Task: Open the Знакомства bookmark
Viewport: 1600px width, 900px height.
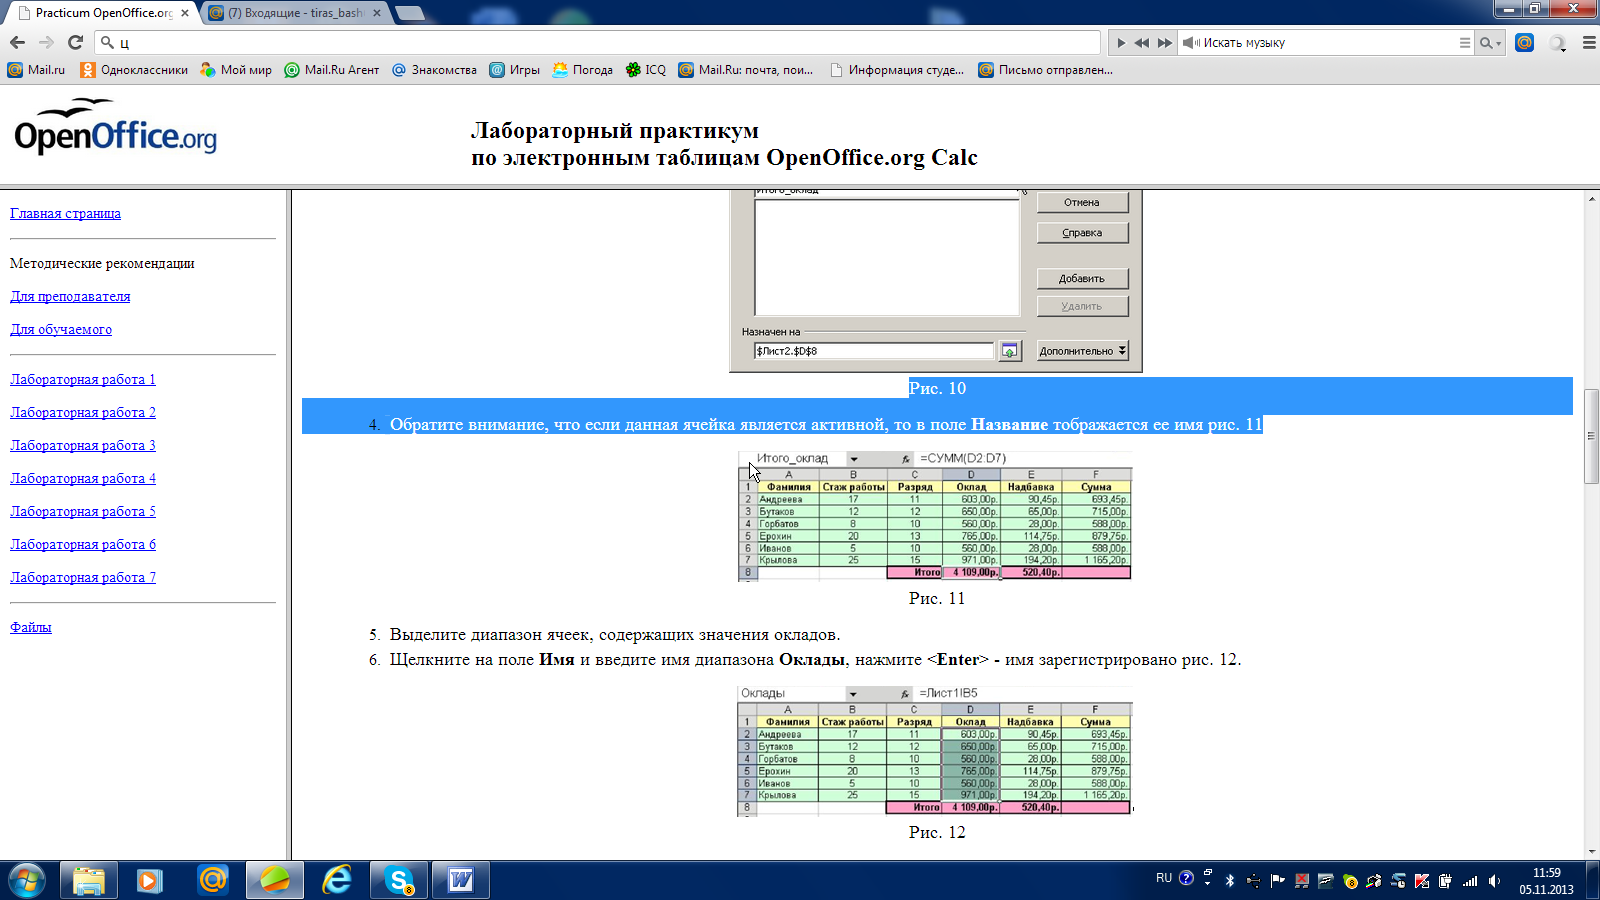Action: coord(434,70)
